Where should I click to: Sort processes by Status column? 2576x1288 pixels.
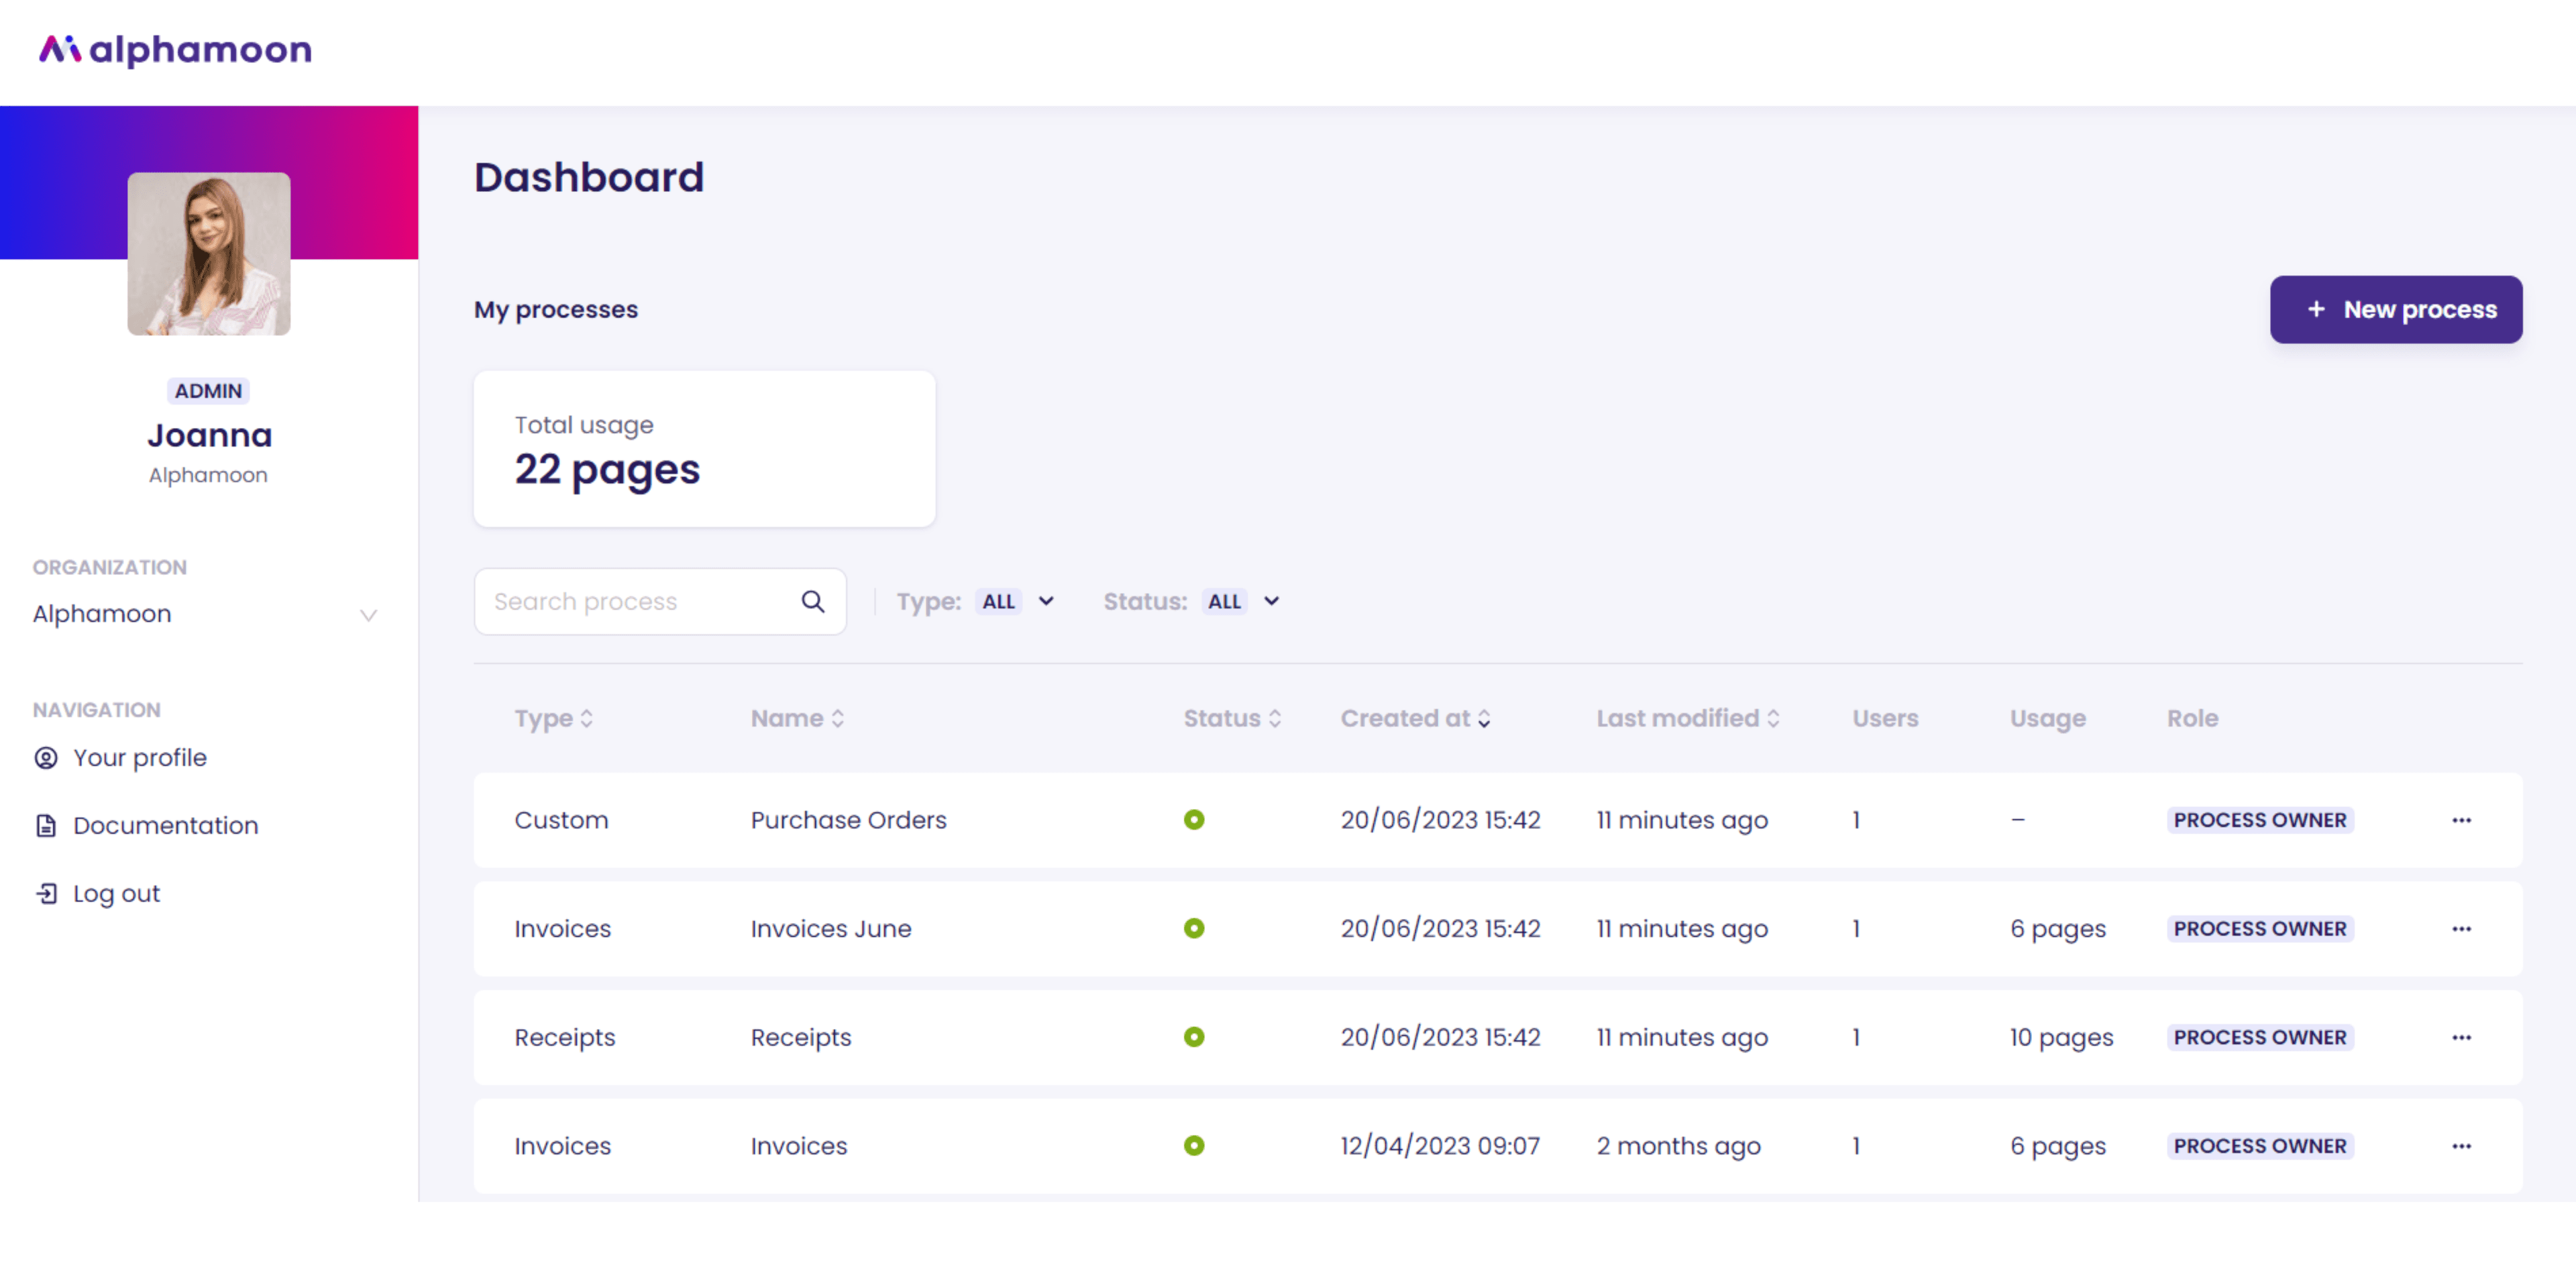click(x=1232, y=718)
